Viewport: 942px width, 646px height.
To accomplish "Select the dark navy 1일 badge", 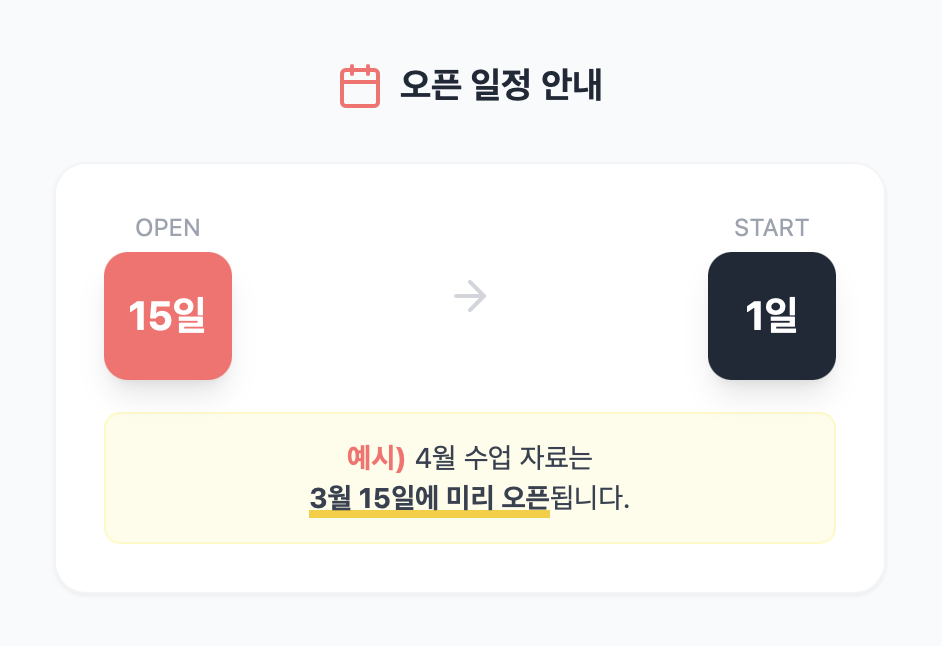I will pyautogui.click(x=772, y=316).
